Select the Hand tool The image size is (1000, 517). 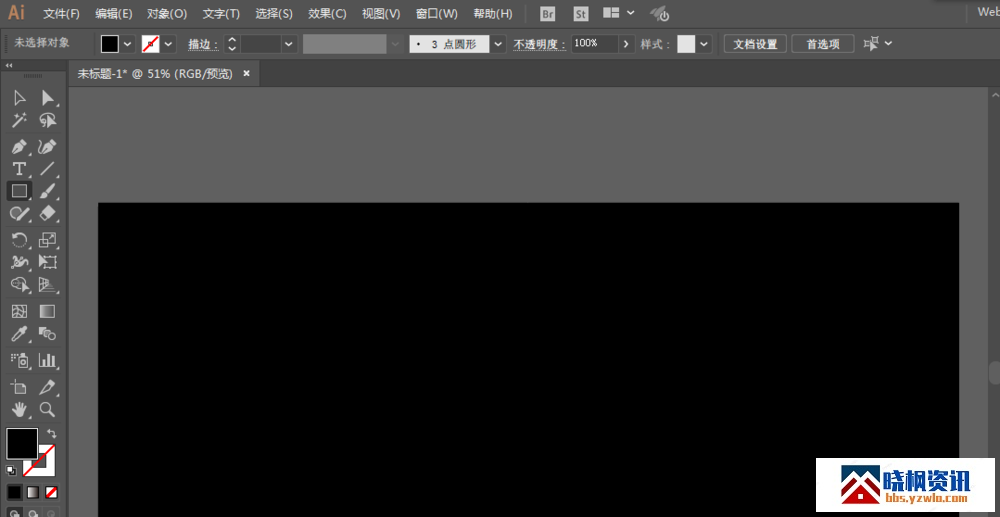click(19, 409)
